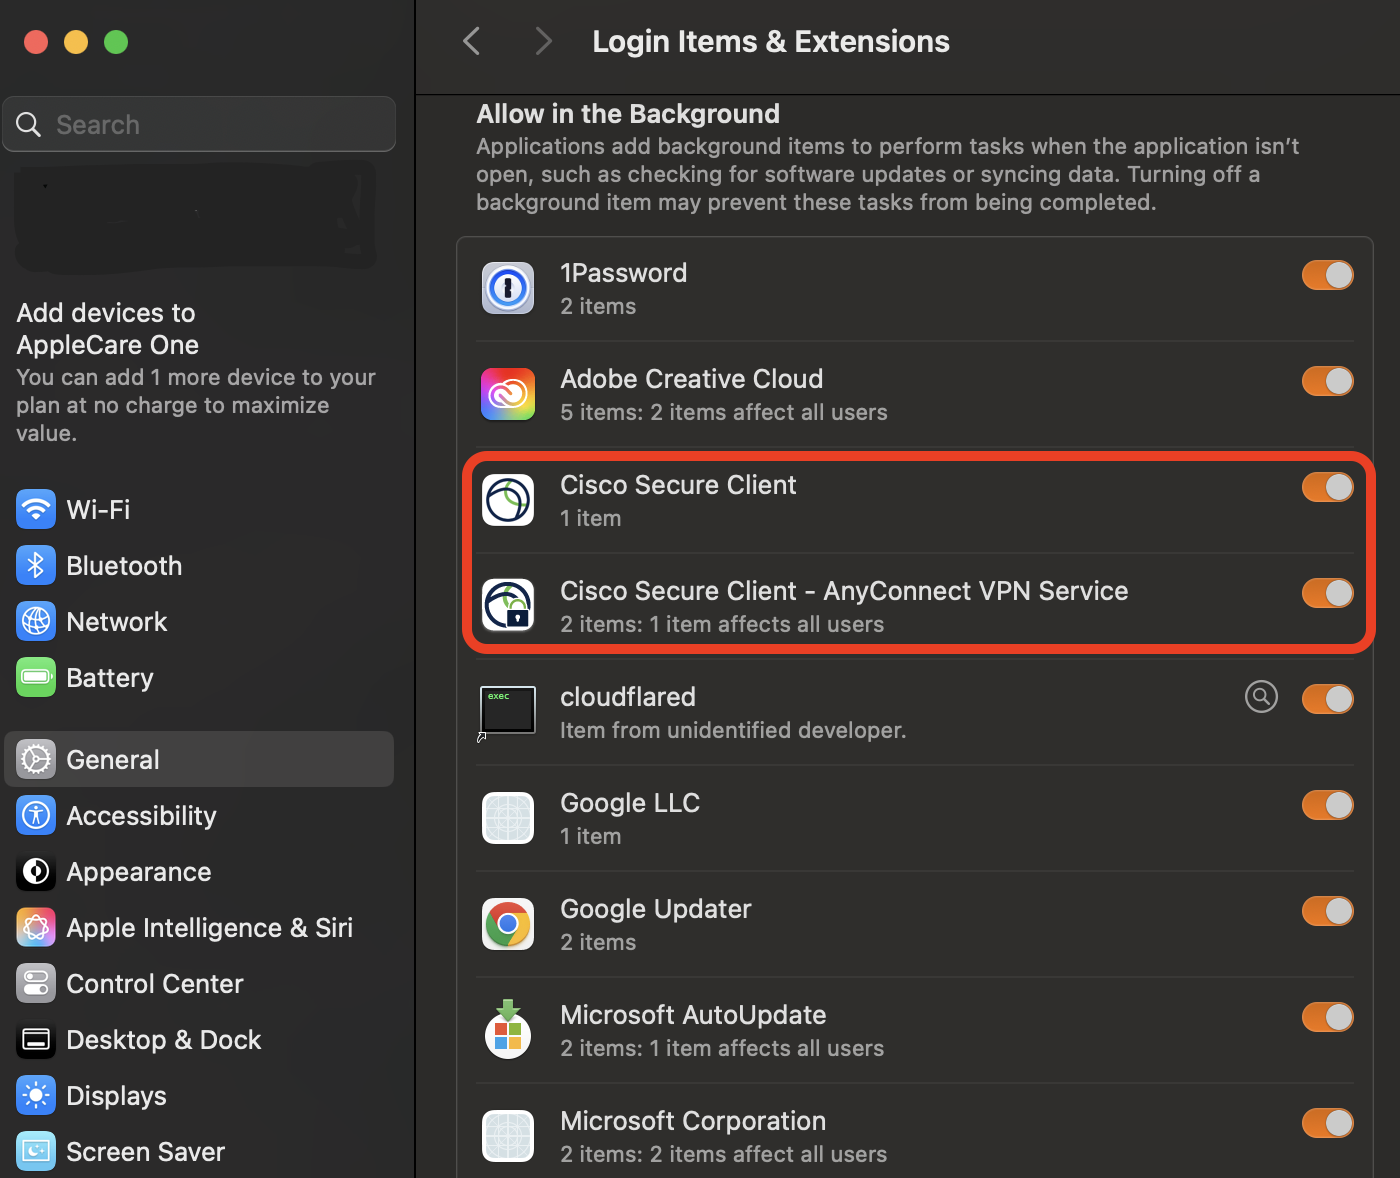Screen dimensions: 1400x1178
Task: Click the AnyConnect VPN Service lock icon
Action: click(508, 606)
